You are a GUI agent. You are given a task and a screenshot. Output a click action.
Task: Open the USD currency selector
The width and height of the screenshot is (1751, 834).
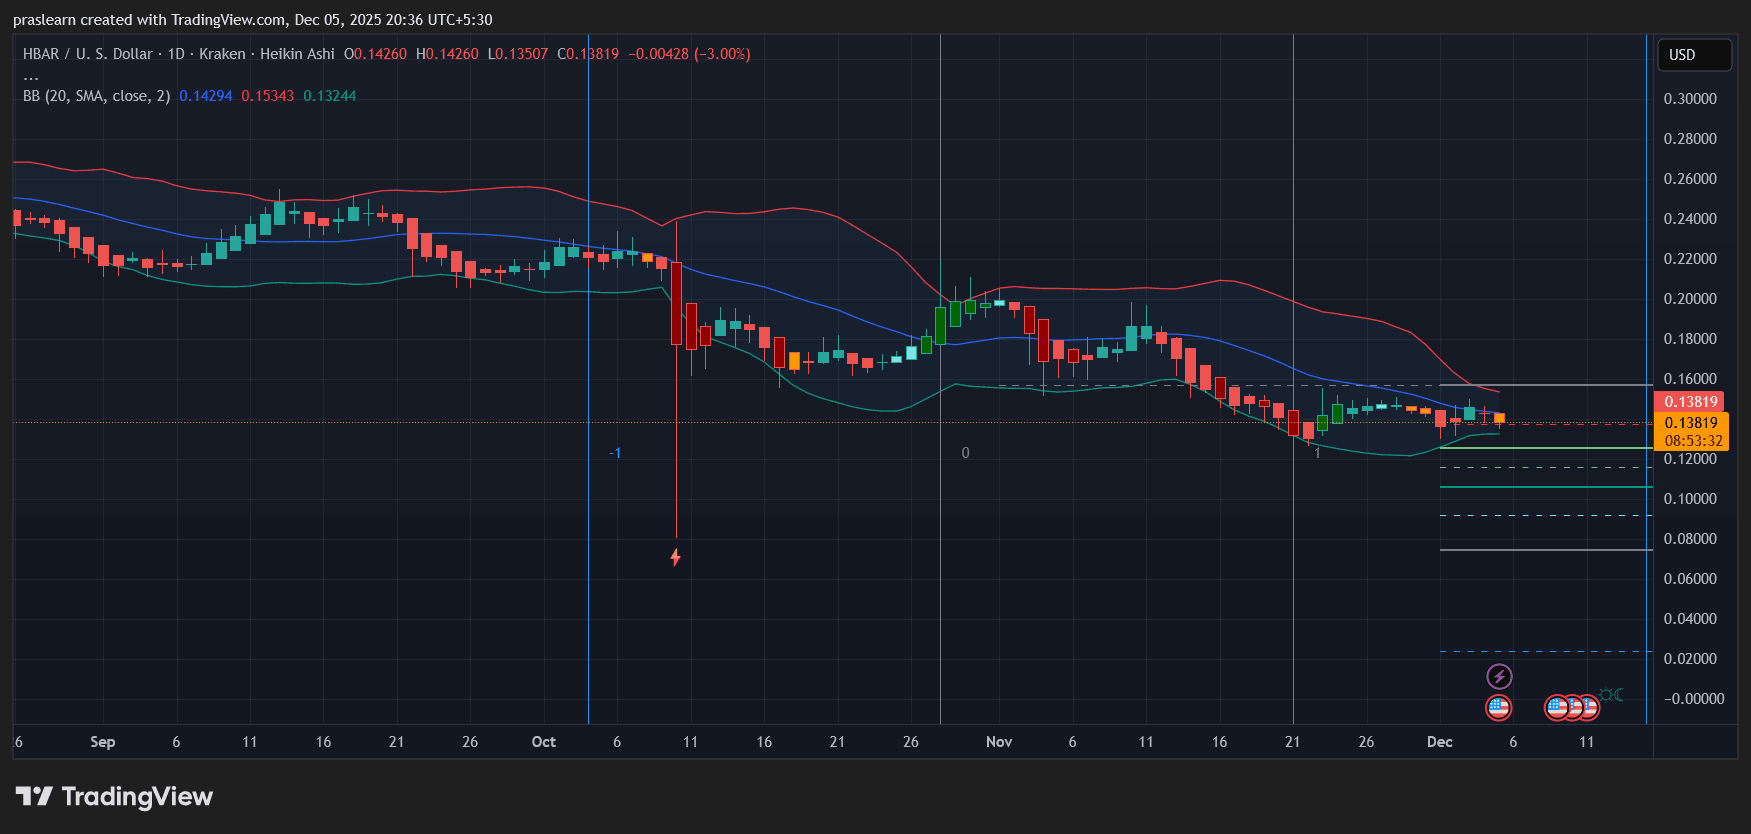point(1693,55)
